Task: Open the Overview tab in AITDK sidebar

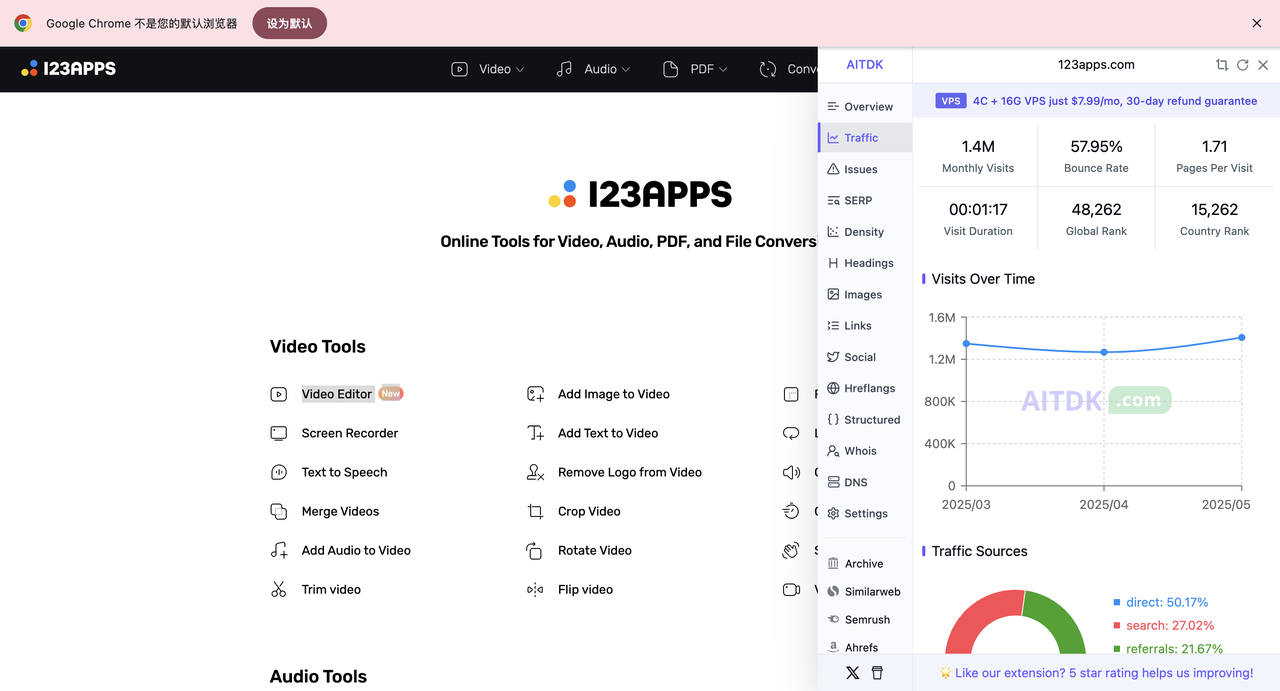Action: (x=860, y=107)
